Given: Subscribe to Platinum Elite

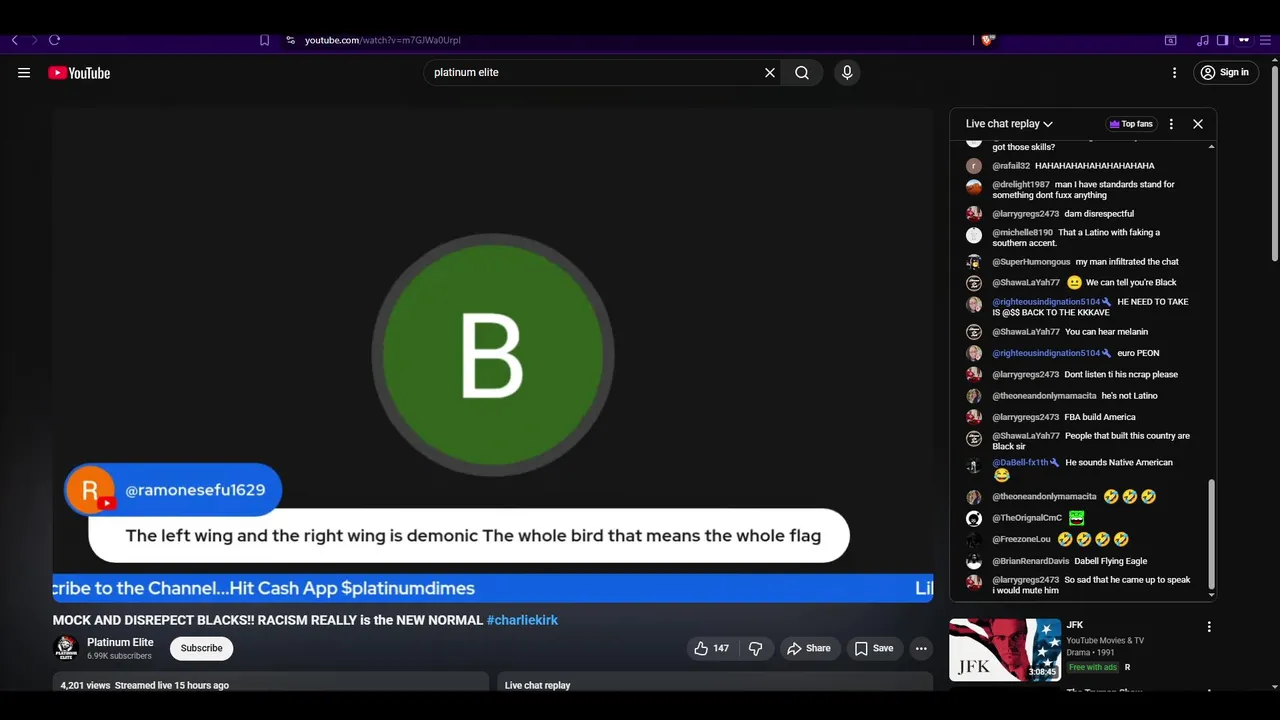Looking at the screenshot, I should pos(201,648).
